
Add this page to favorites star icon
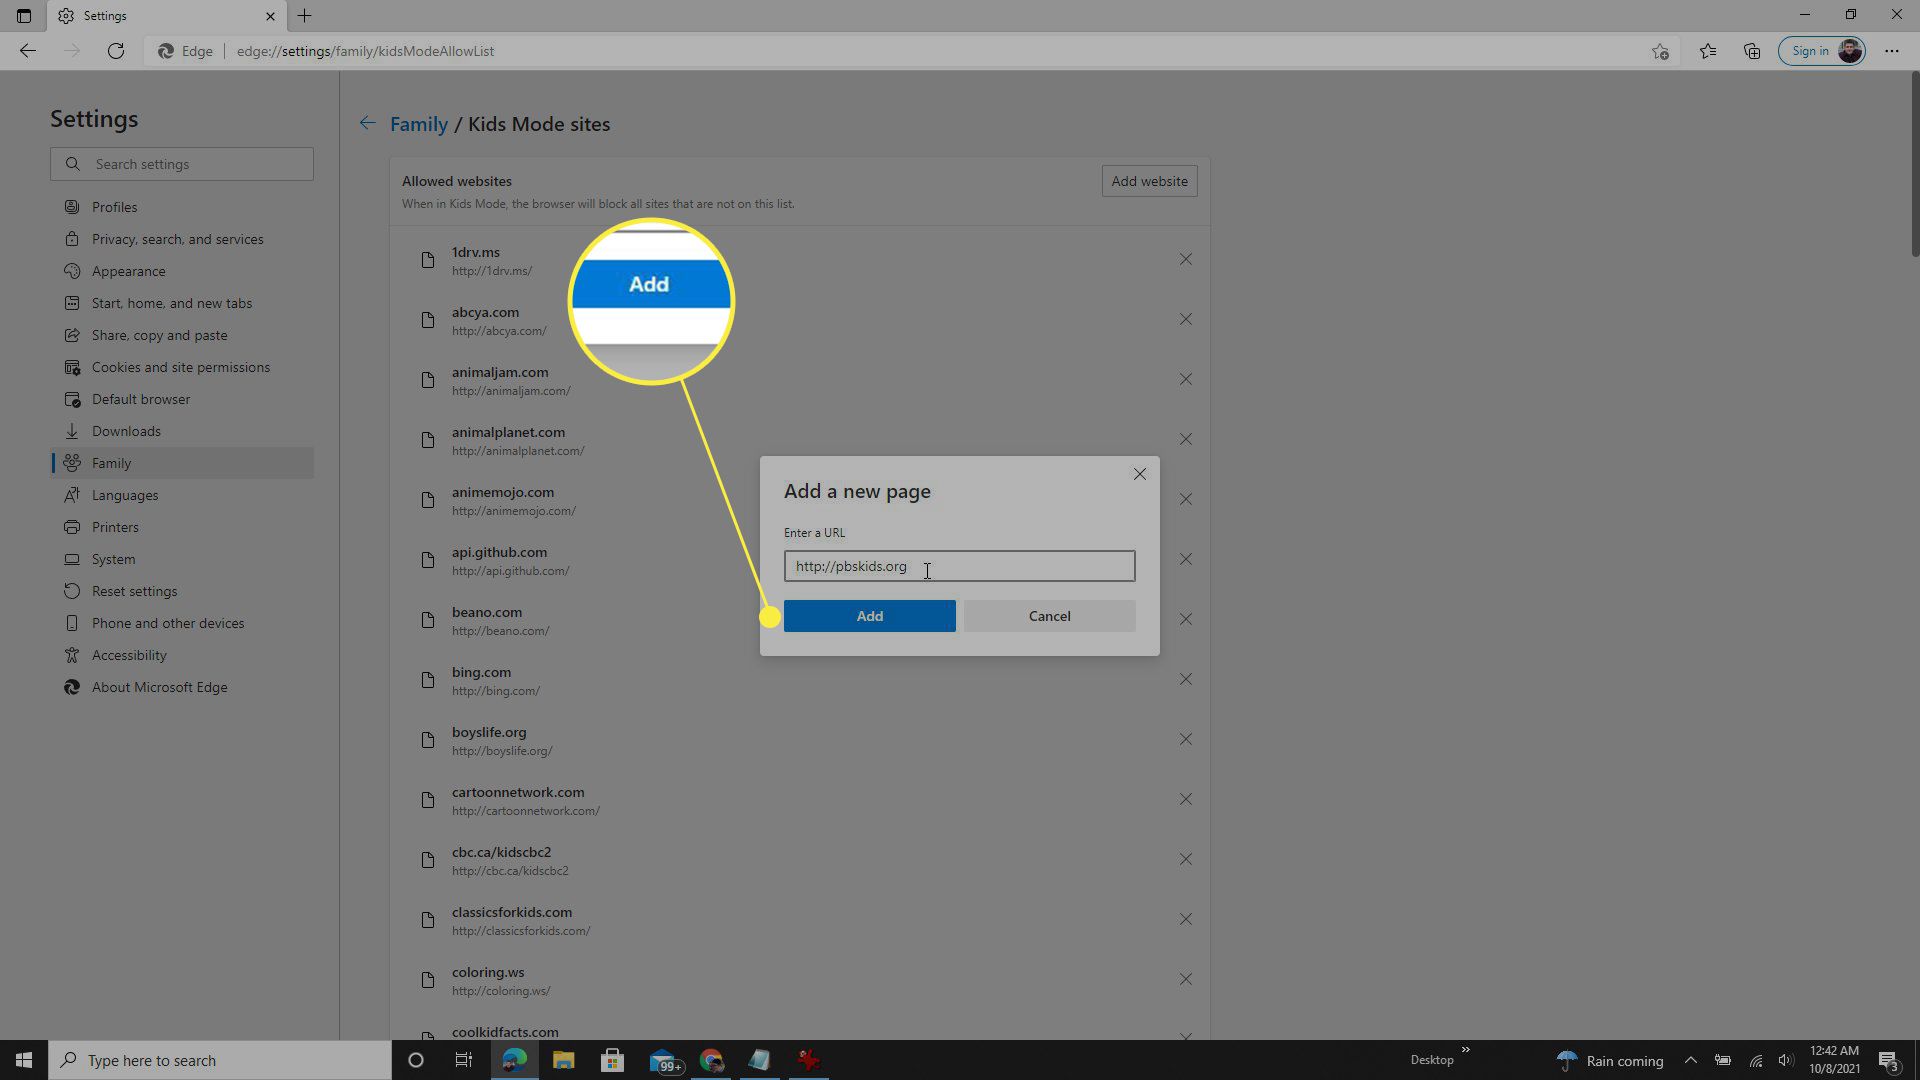coord(1660,51)
